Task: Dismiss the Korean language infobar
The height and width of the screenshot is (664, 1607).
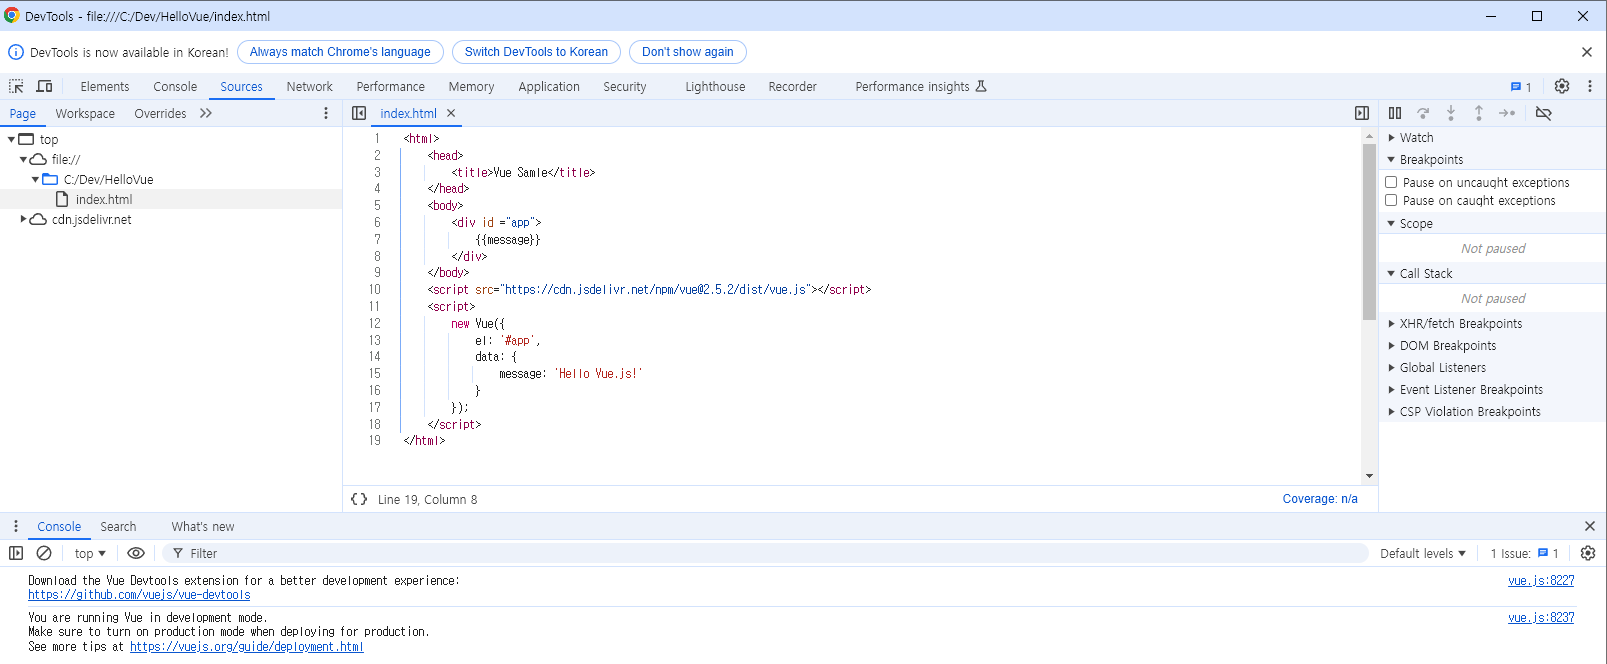Action: tap(1587, 52)
